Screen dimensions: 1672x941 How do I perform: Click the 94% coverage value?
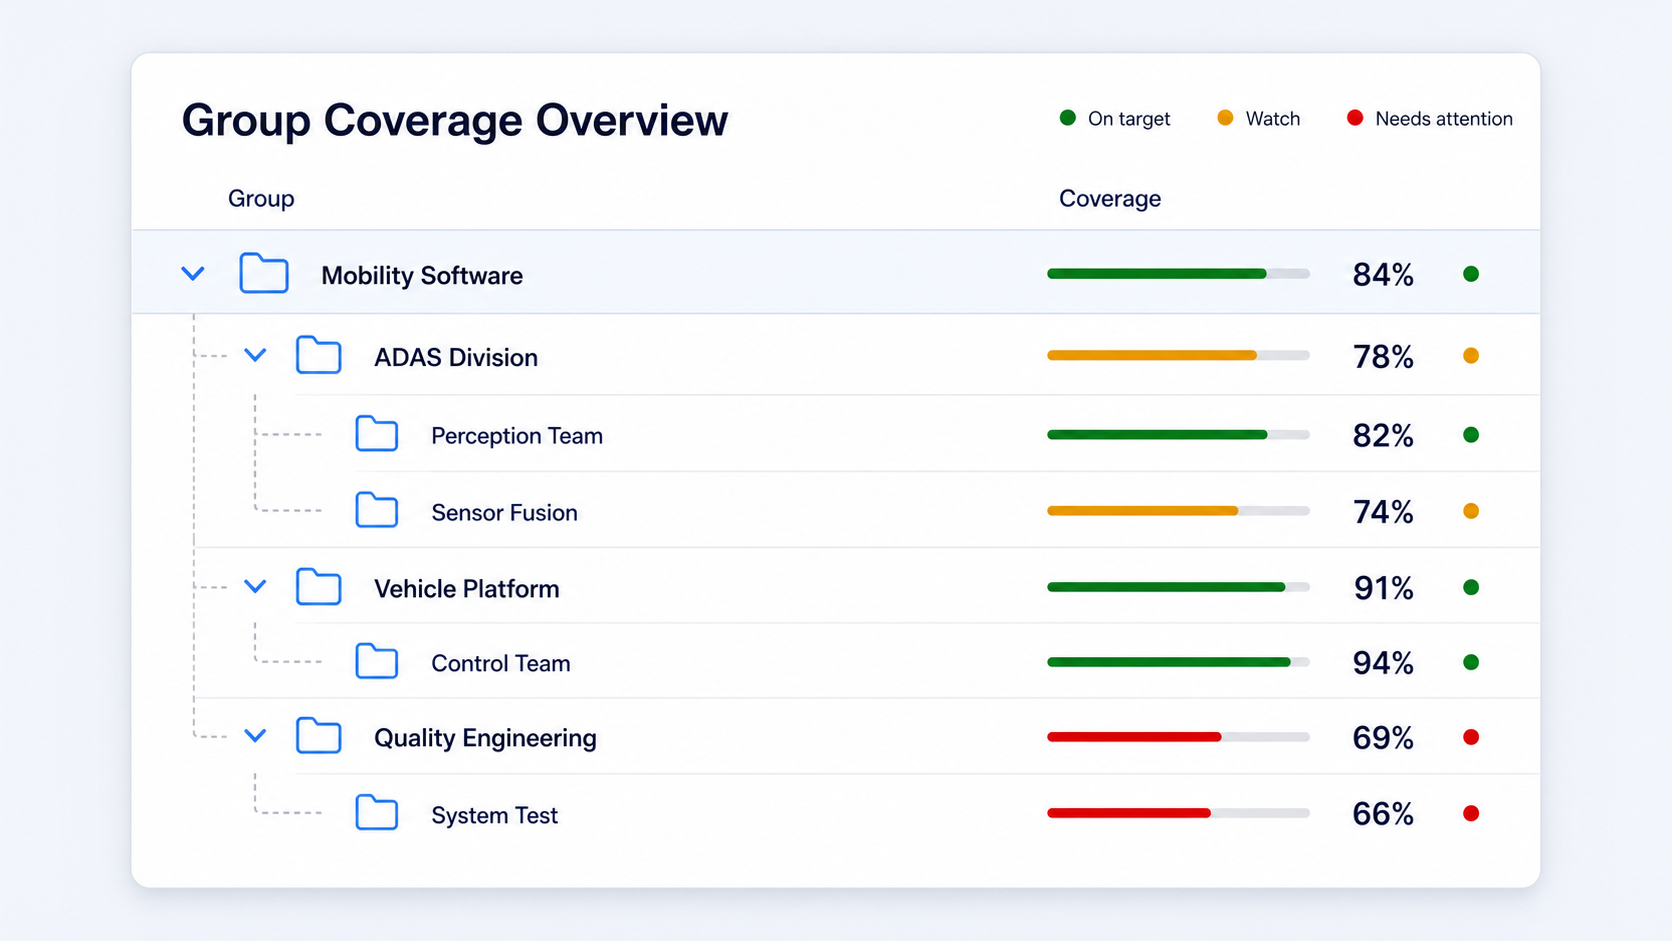click(x=1383, y=663)
